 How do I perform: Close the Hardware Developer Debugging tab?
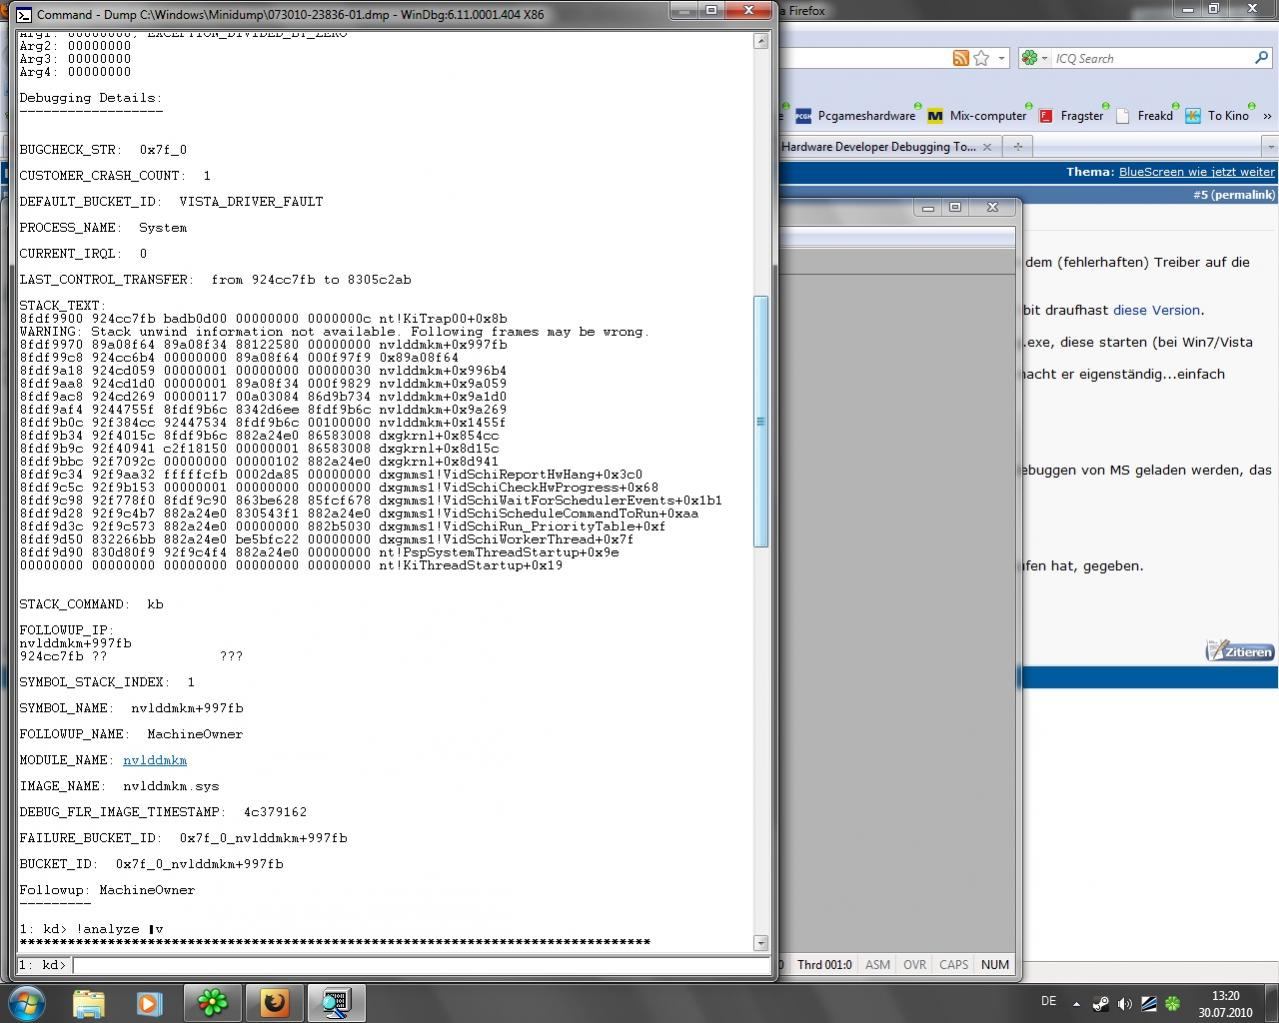pyautogui.click(x=987, y=146)
